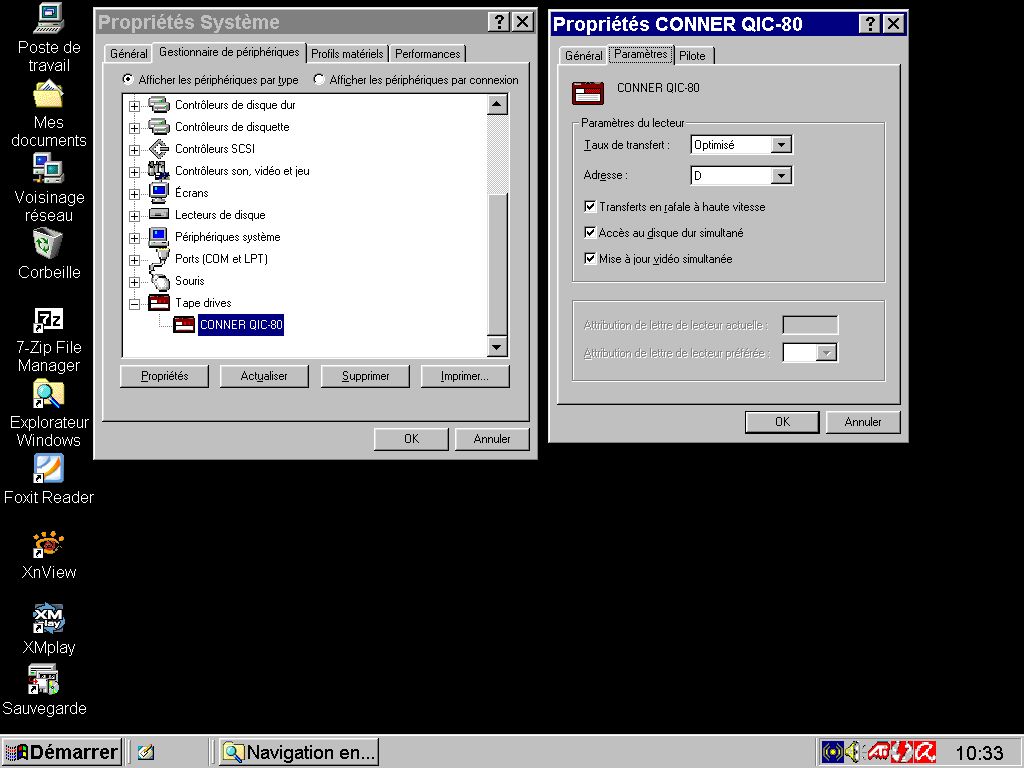This screenshot has height=768, width=1024.
Task: Select the Voisinage réseau desktop icon
Action: tap(49, 168)
